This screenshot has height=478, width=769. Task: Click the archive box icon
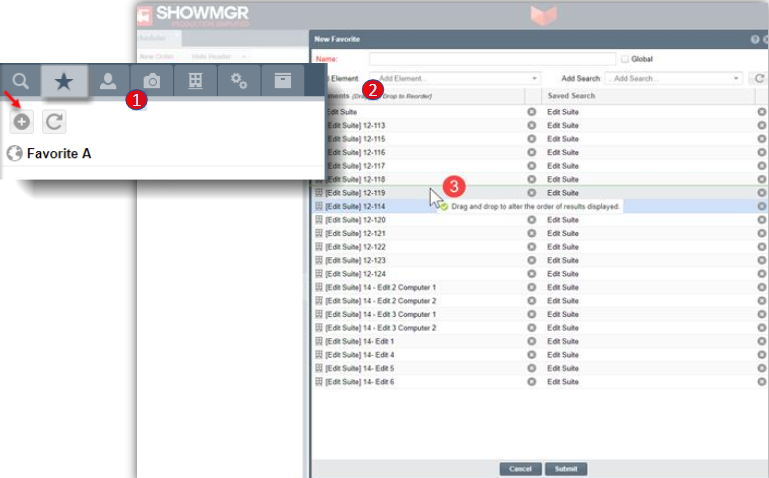coord(283,81)
